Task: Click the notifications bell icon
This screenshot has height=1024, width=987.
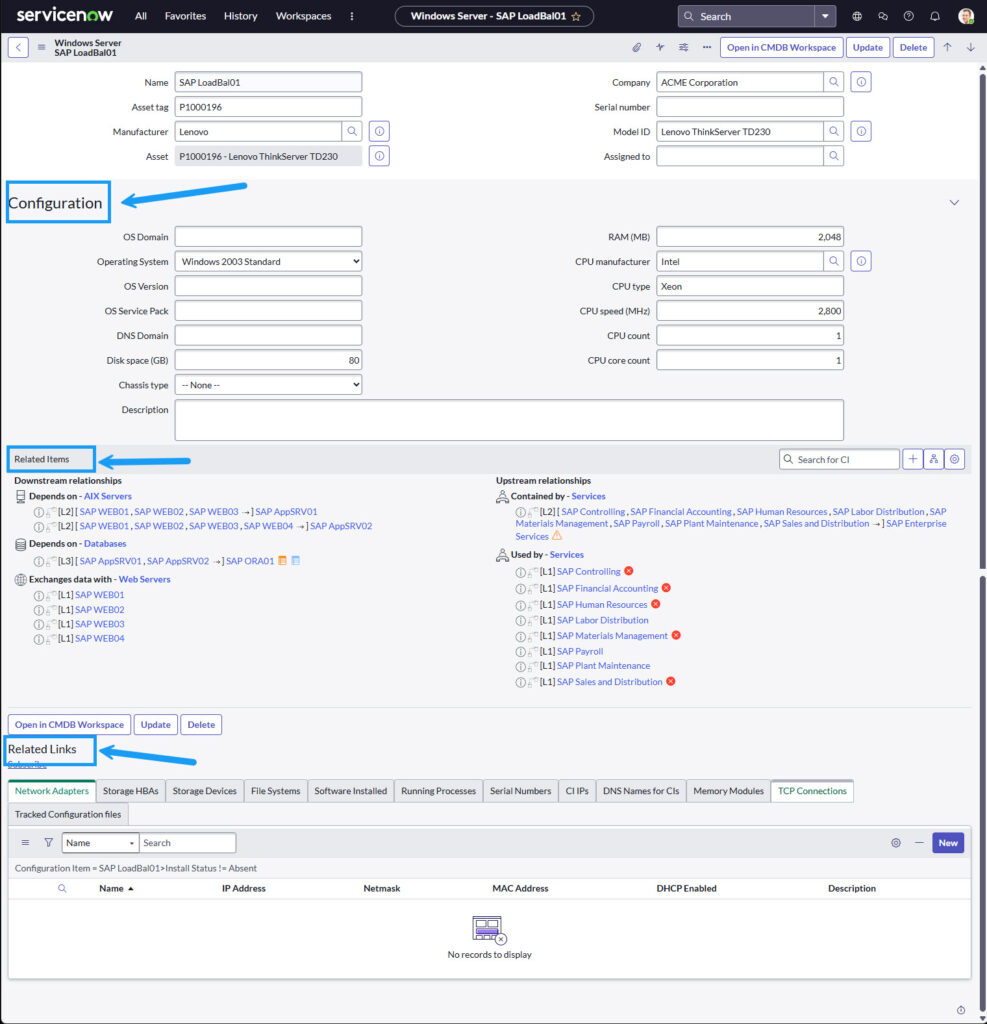Action: coord(935,16)
